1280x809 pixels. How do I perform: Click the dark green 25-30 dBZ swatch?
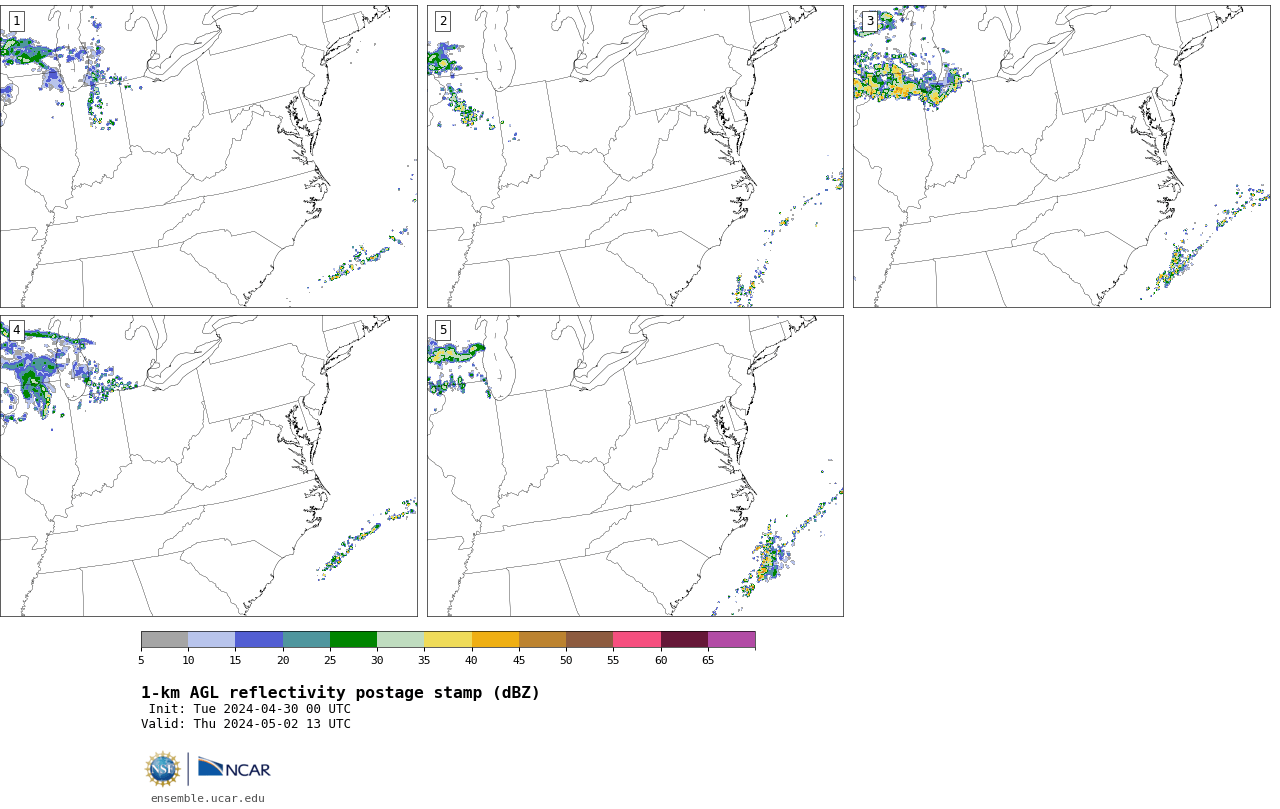click(x=353, y=640)
